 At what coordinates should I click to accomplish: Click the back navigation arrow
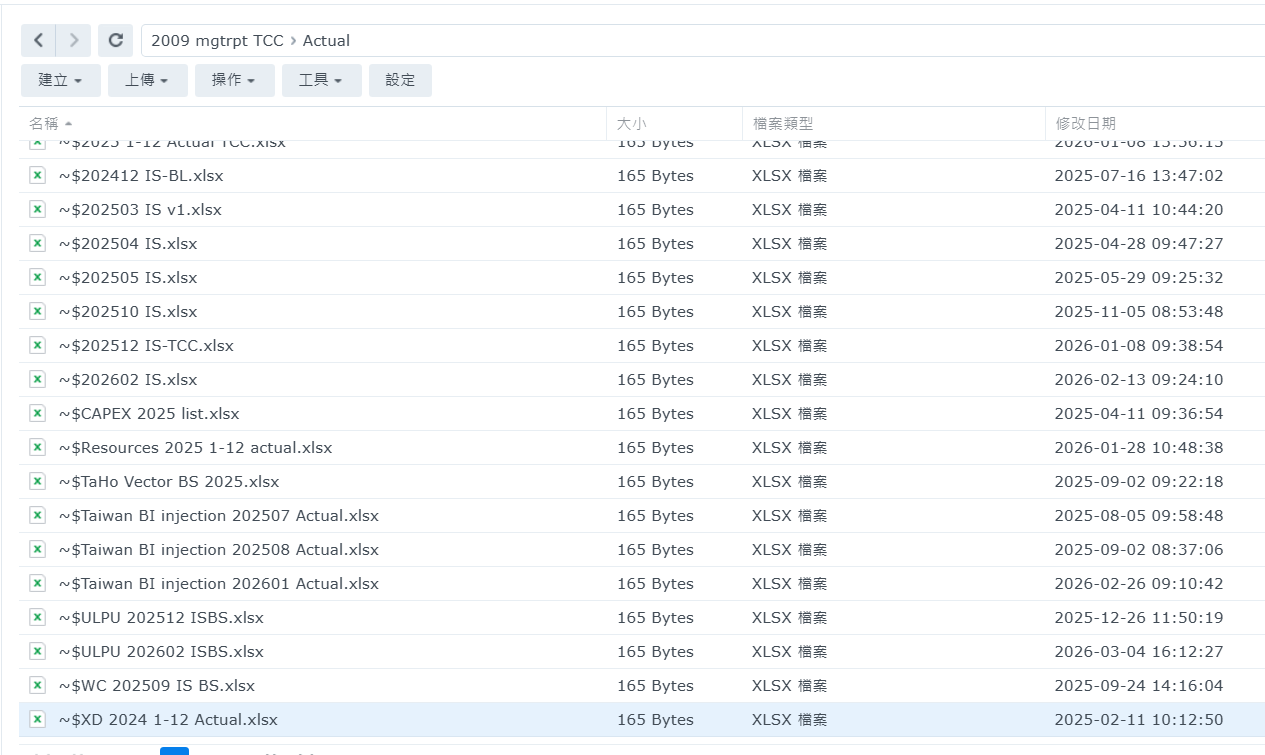(x=38, y=40)
